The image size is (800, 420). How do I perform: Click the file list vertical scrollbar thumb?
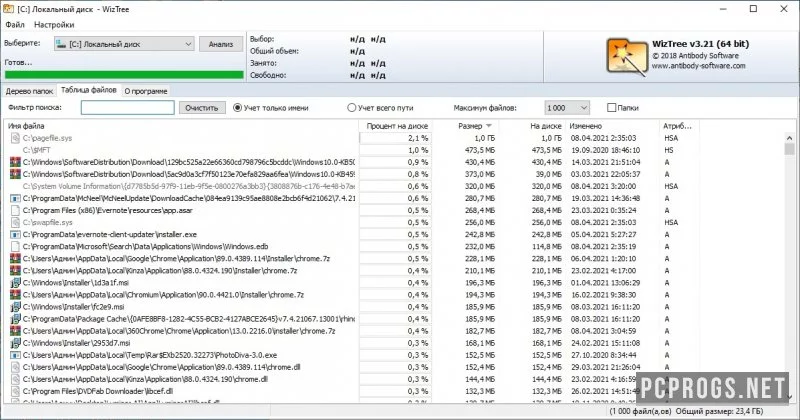[789, 149]
